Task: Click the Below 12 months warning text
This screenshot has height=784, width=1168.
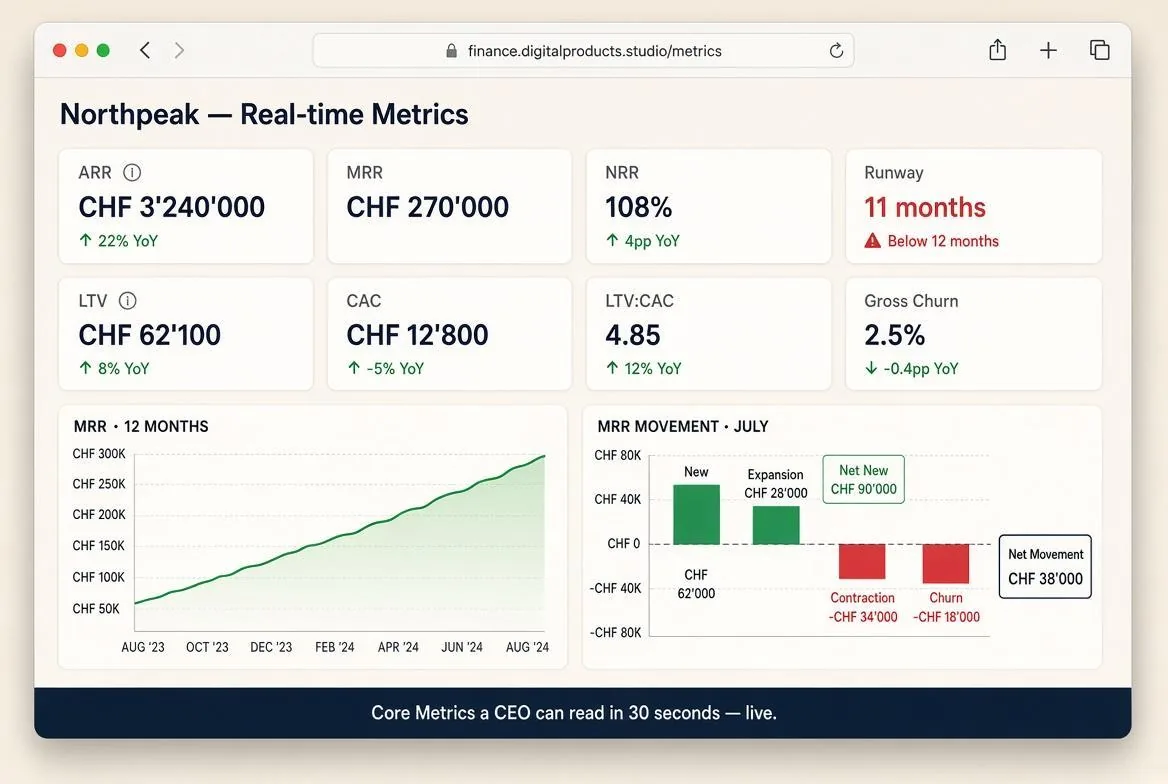Action: [943, 241]
